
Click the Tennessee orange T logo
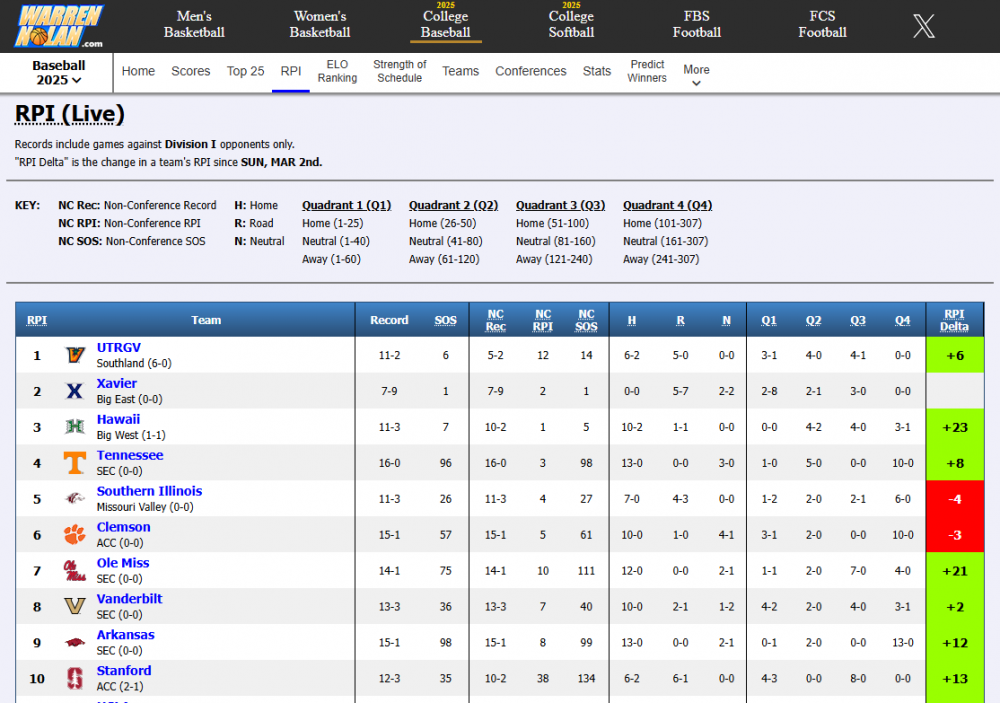tap(74, 463)
